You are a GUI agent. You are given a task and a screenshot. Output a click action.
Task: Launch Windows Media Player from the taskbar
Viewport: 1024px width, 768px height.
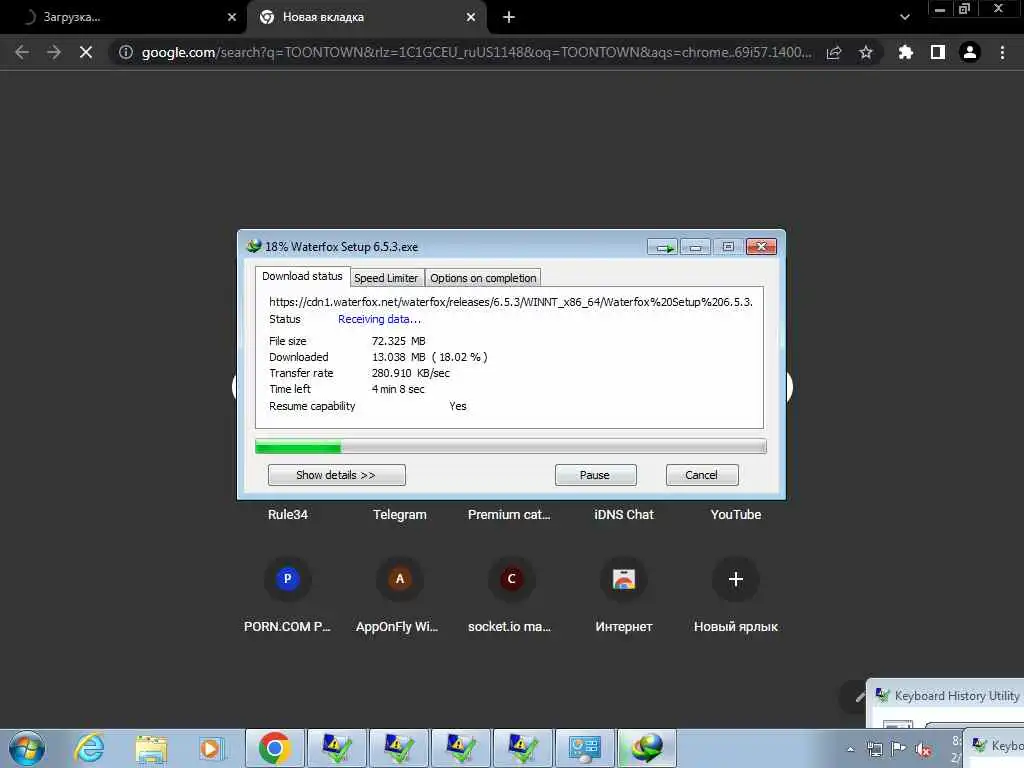pos(212,748)
